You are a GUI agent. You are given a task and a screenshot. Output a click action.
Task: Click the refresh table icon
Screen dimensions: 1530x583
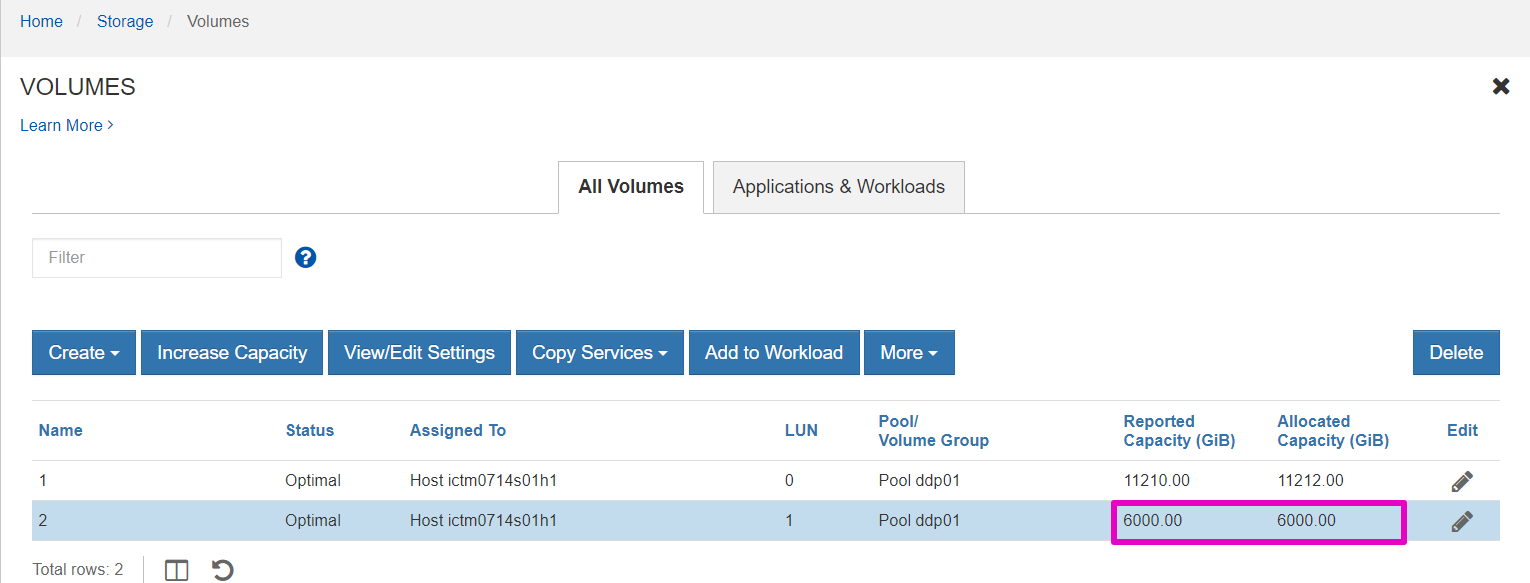[x=223, y=570]
